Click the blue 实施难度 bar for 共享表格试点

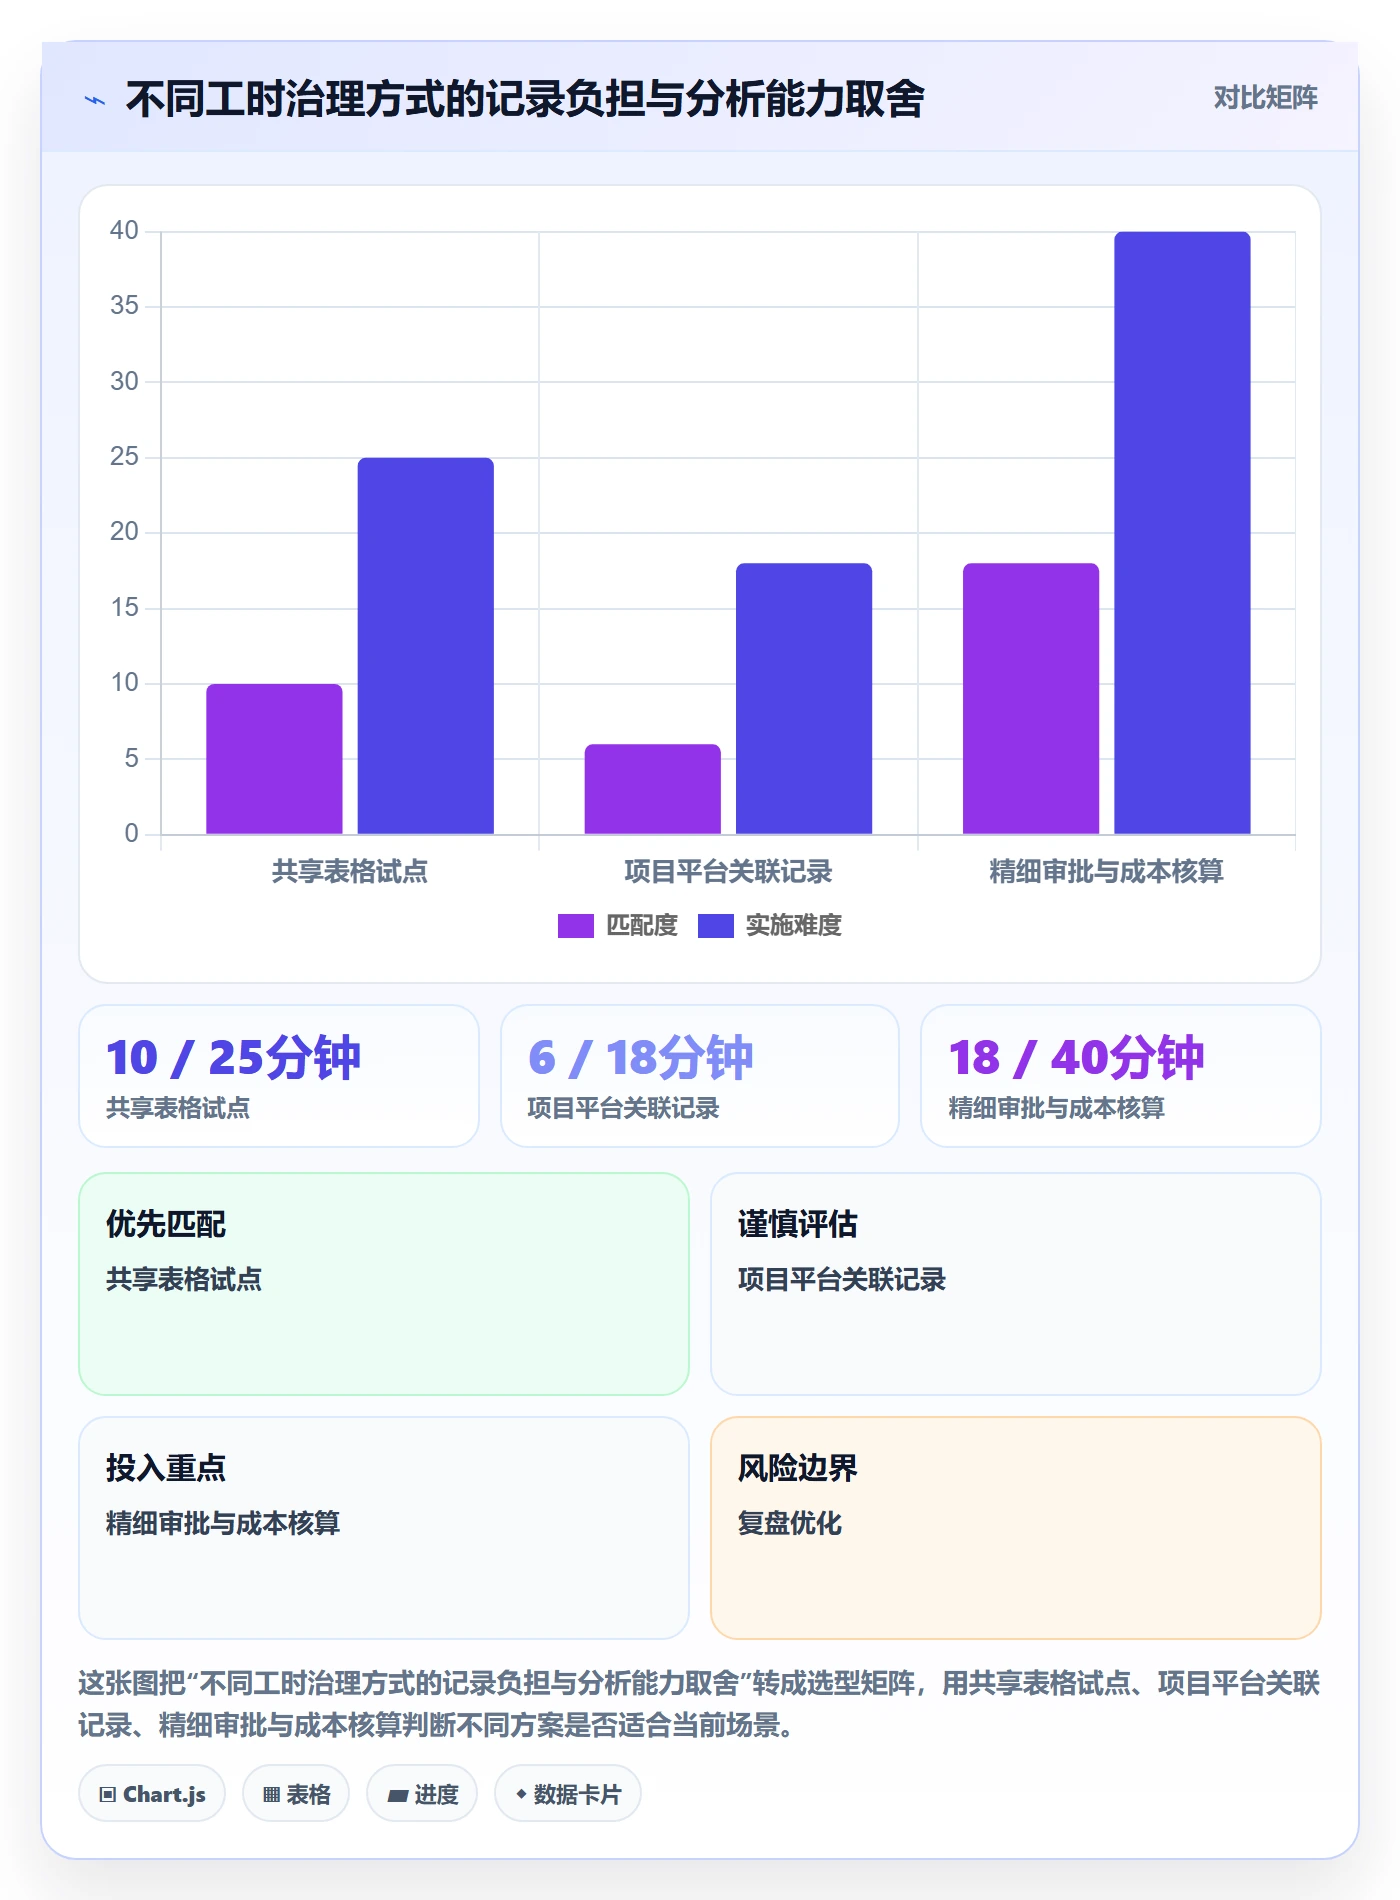pos(426,646)
